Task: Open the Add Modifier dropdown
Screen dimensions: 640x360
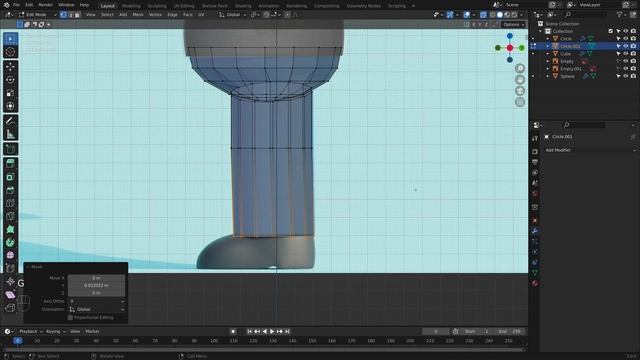Action: (591, 150)
